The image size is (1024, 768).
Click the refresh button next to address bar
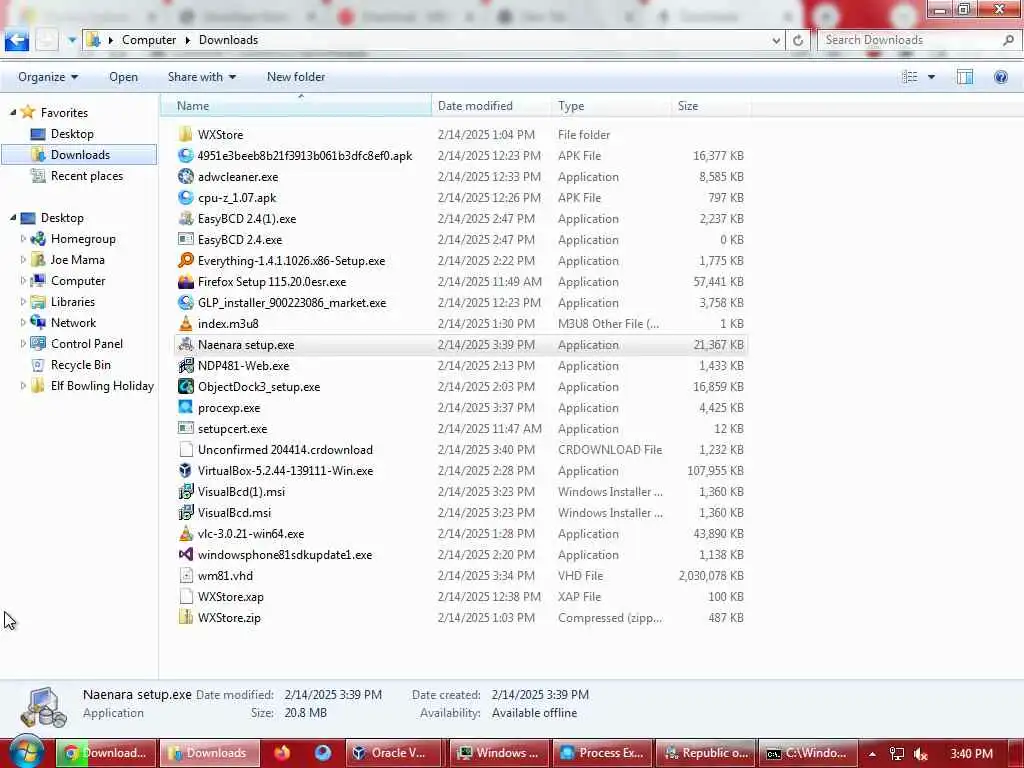(x=797, y=40)
